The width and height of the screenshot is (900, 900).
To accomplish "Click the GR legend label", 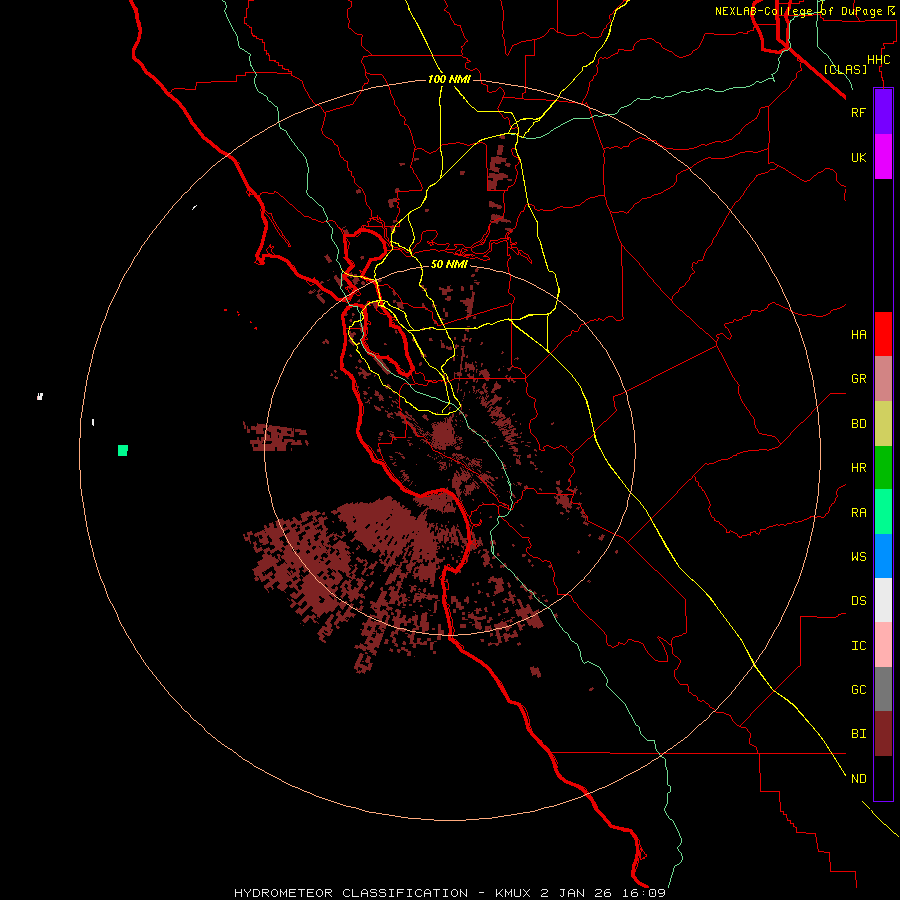I will [858, 379].
